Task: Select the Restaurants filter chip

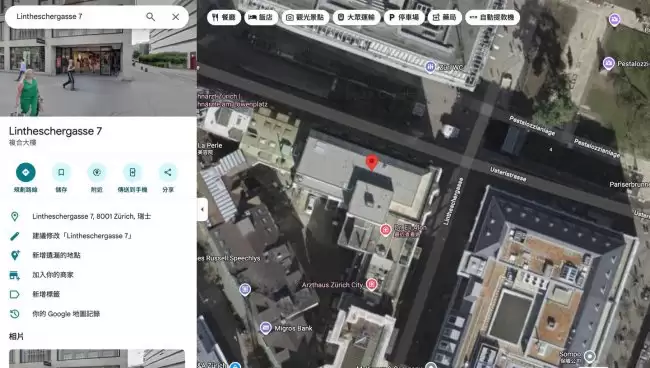Action: tap(224, 17)
